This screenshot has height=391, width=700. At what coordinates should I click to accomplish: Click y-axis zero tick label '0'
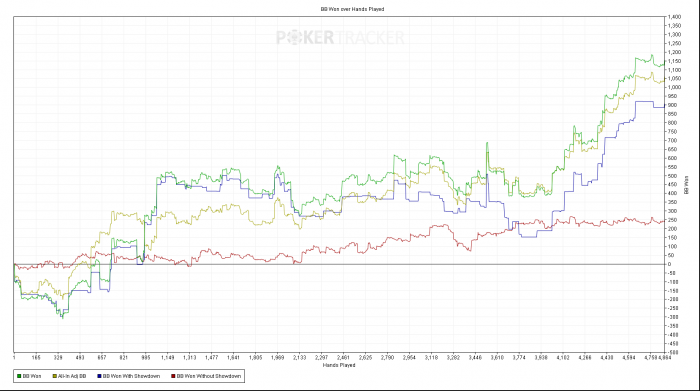tap(670, 264)
